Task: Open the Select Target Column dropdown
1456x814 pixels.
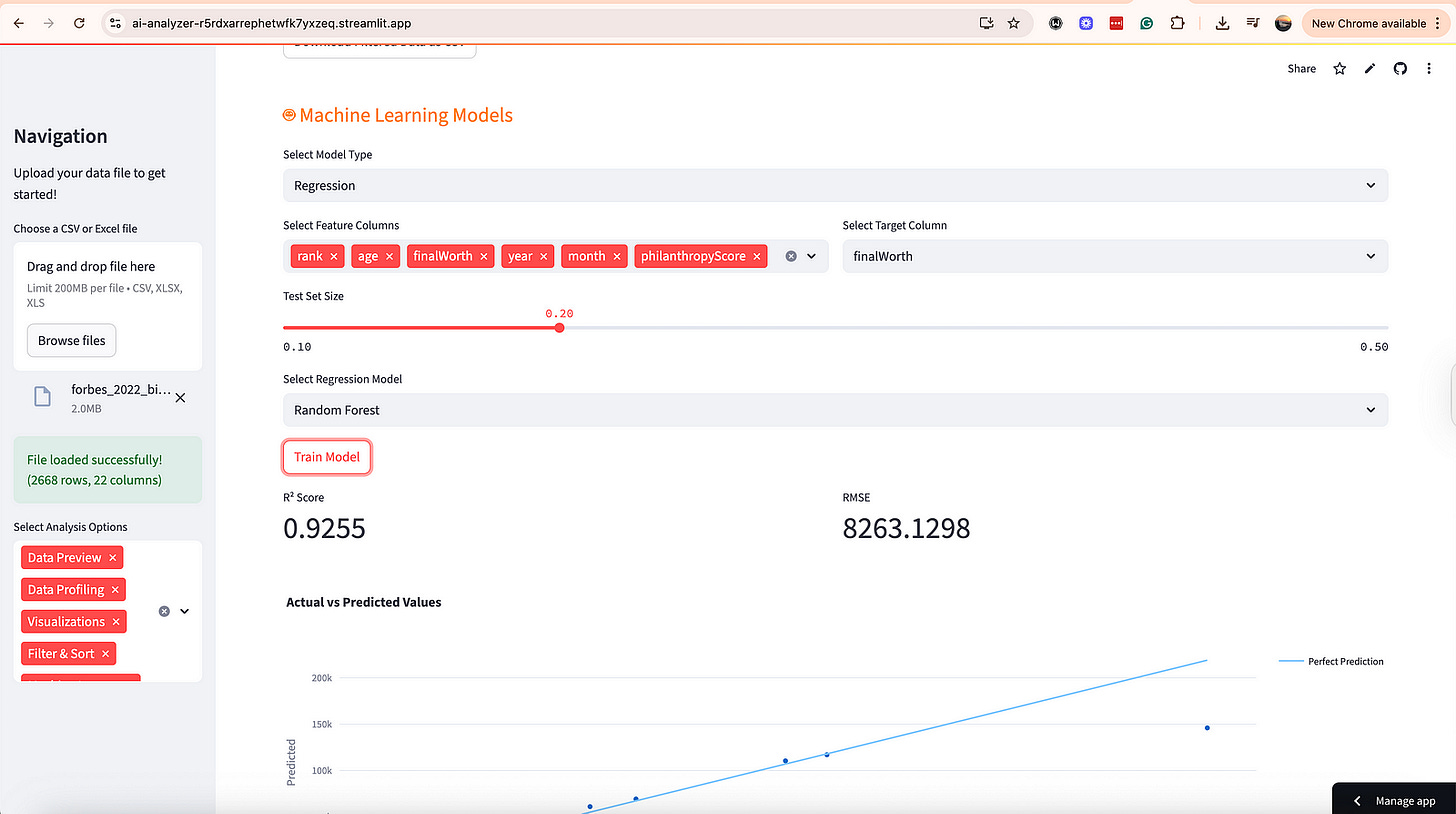Action: click(1115, 256)
